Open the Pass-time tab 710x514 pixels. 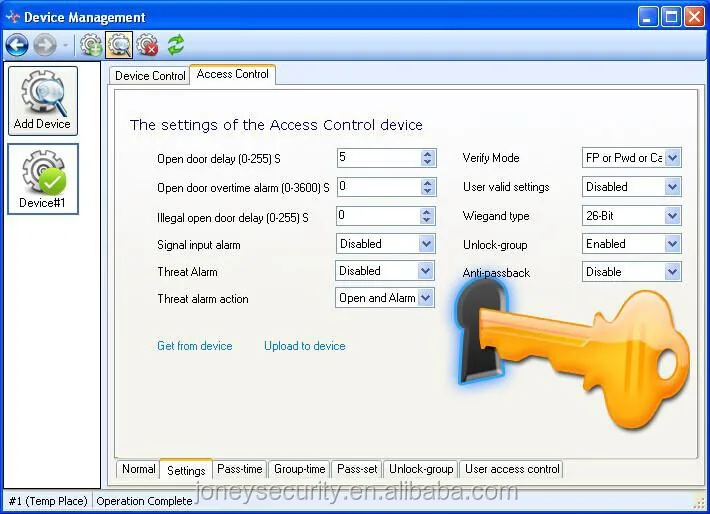click(240, 469)
